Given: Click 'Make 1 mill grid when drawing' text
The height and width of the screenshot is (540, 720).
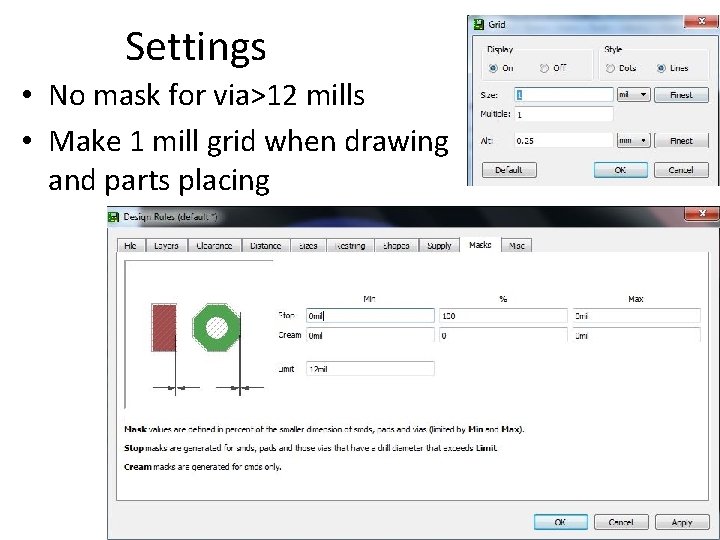Looking at the screenshot, I should 248,141.
